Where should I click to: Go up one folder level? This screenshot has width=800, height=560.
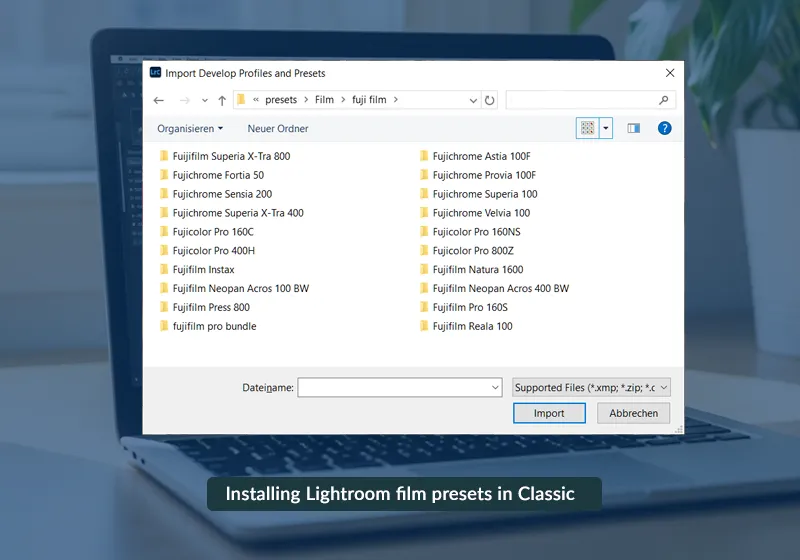point(222,100)
